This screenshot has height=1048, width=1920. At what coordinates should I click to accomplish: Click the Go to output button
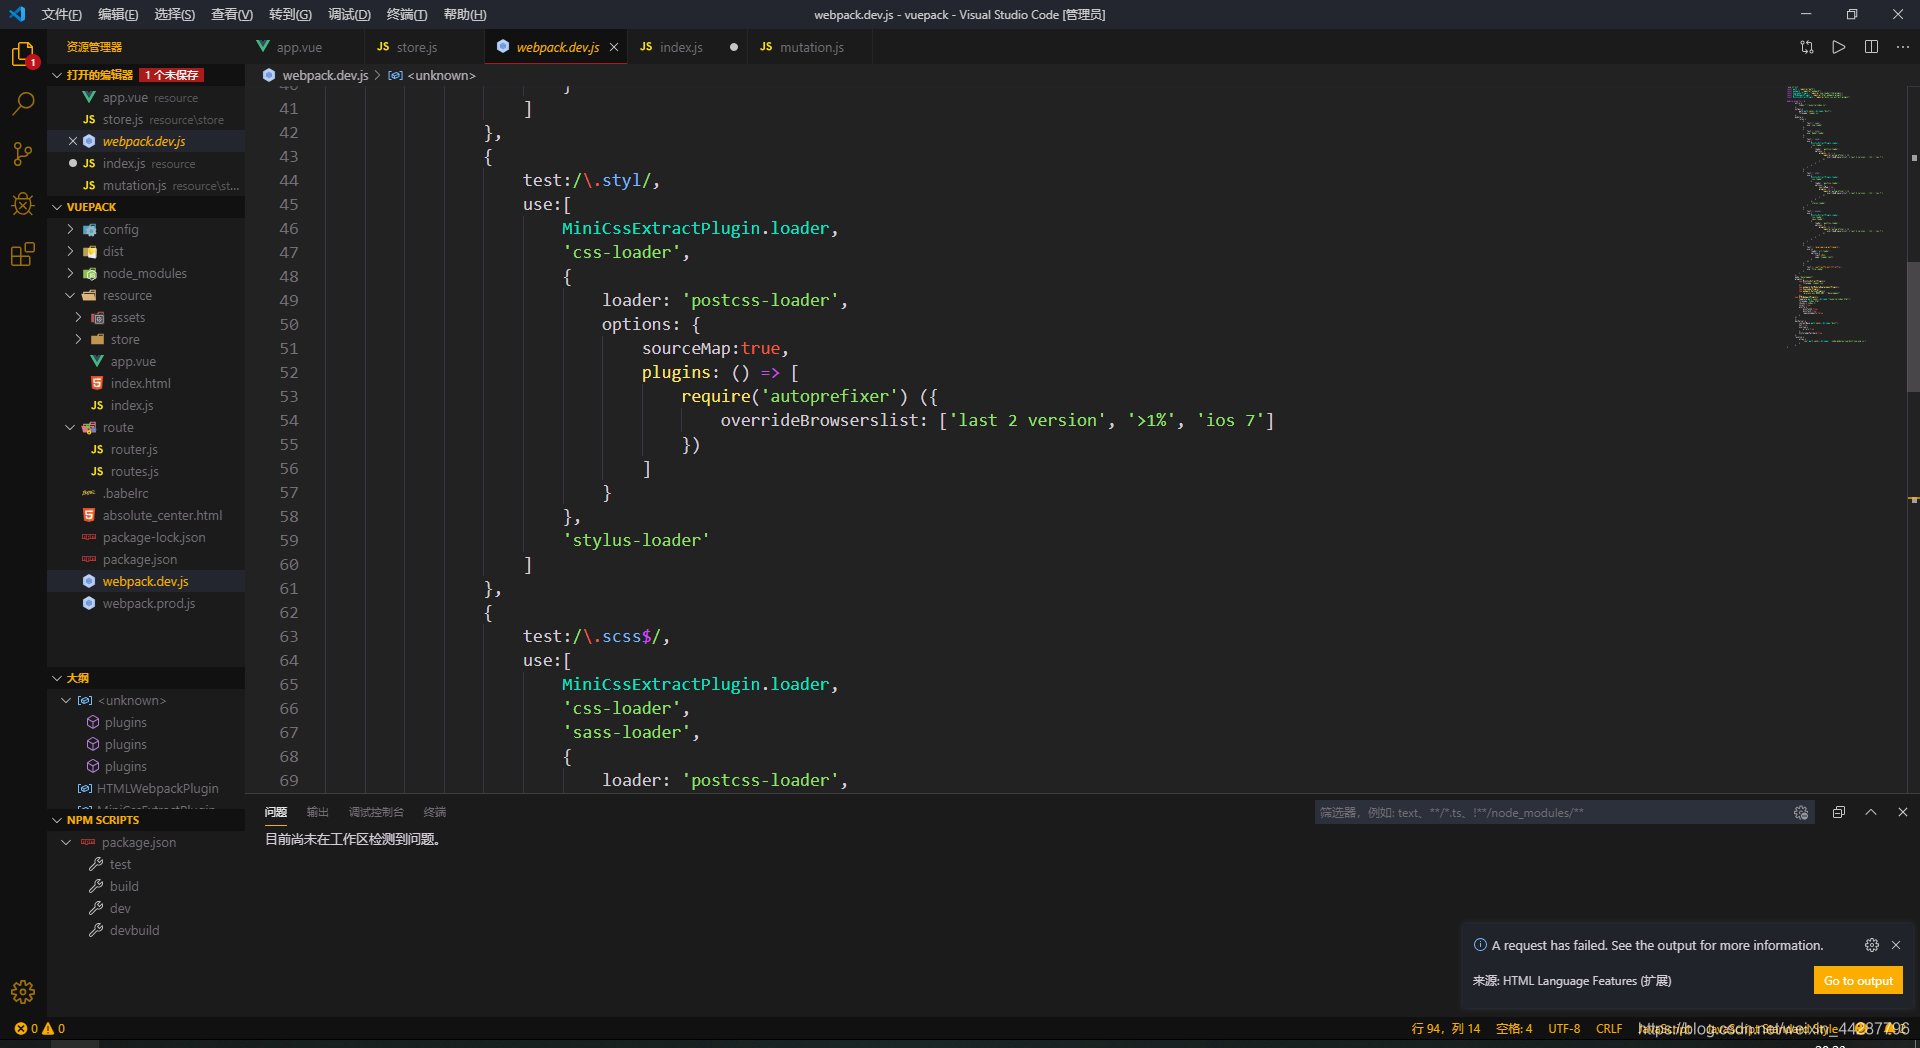[x=1858, y=981]
